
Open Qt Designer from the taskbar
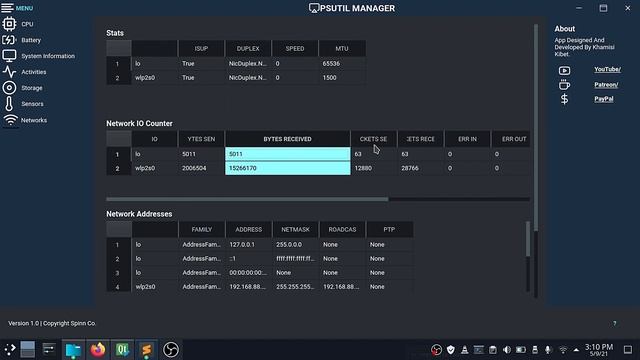click(122, 350)
